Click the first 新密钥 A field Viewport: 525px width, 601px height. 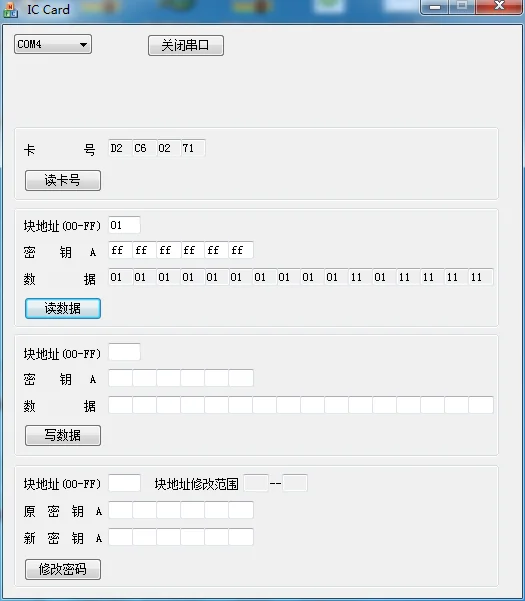click(120, 537)
